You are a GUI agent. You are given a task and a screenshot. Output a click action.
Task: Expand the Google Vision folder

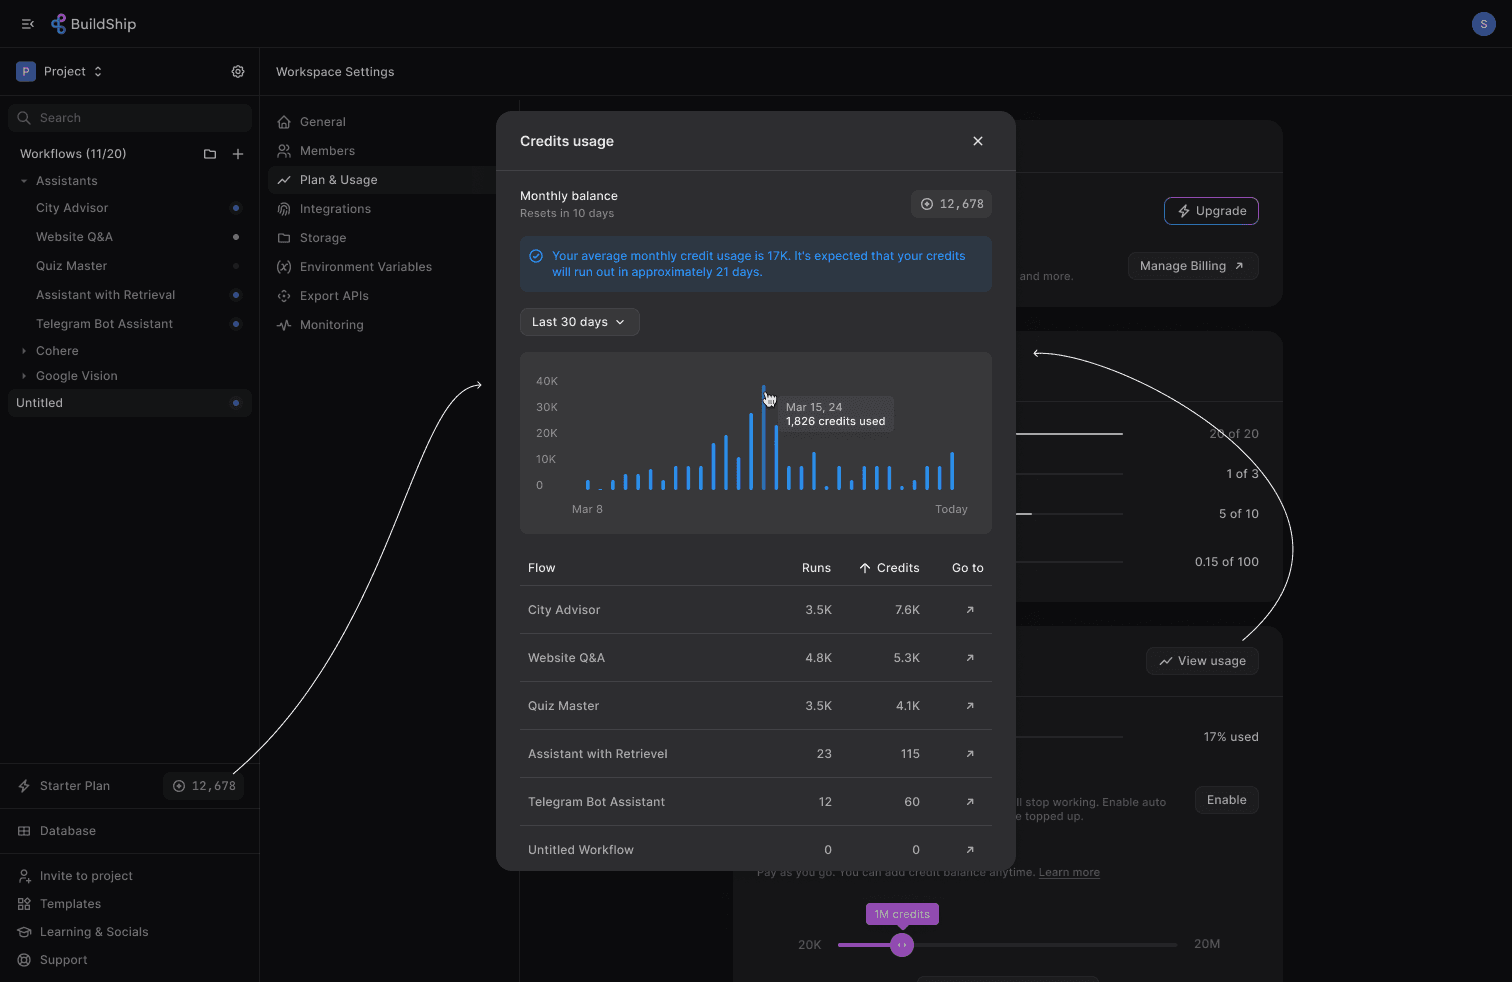(x=24, y=376)
